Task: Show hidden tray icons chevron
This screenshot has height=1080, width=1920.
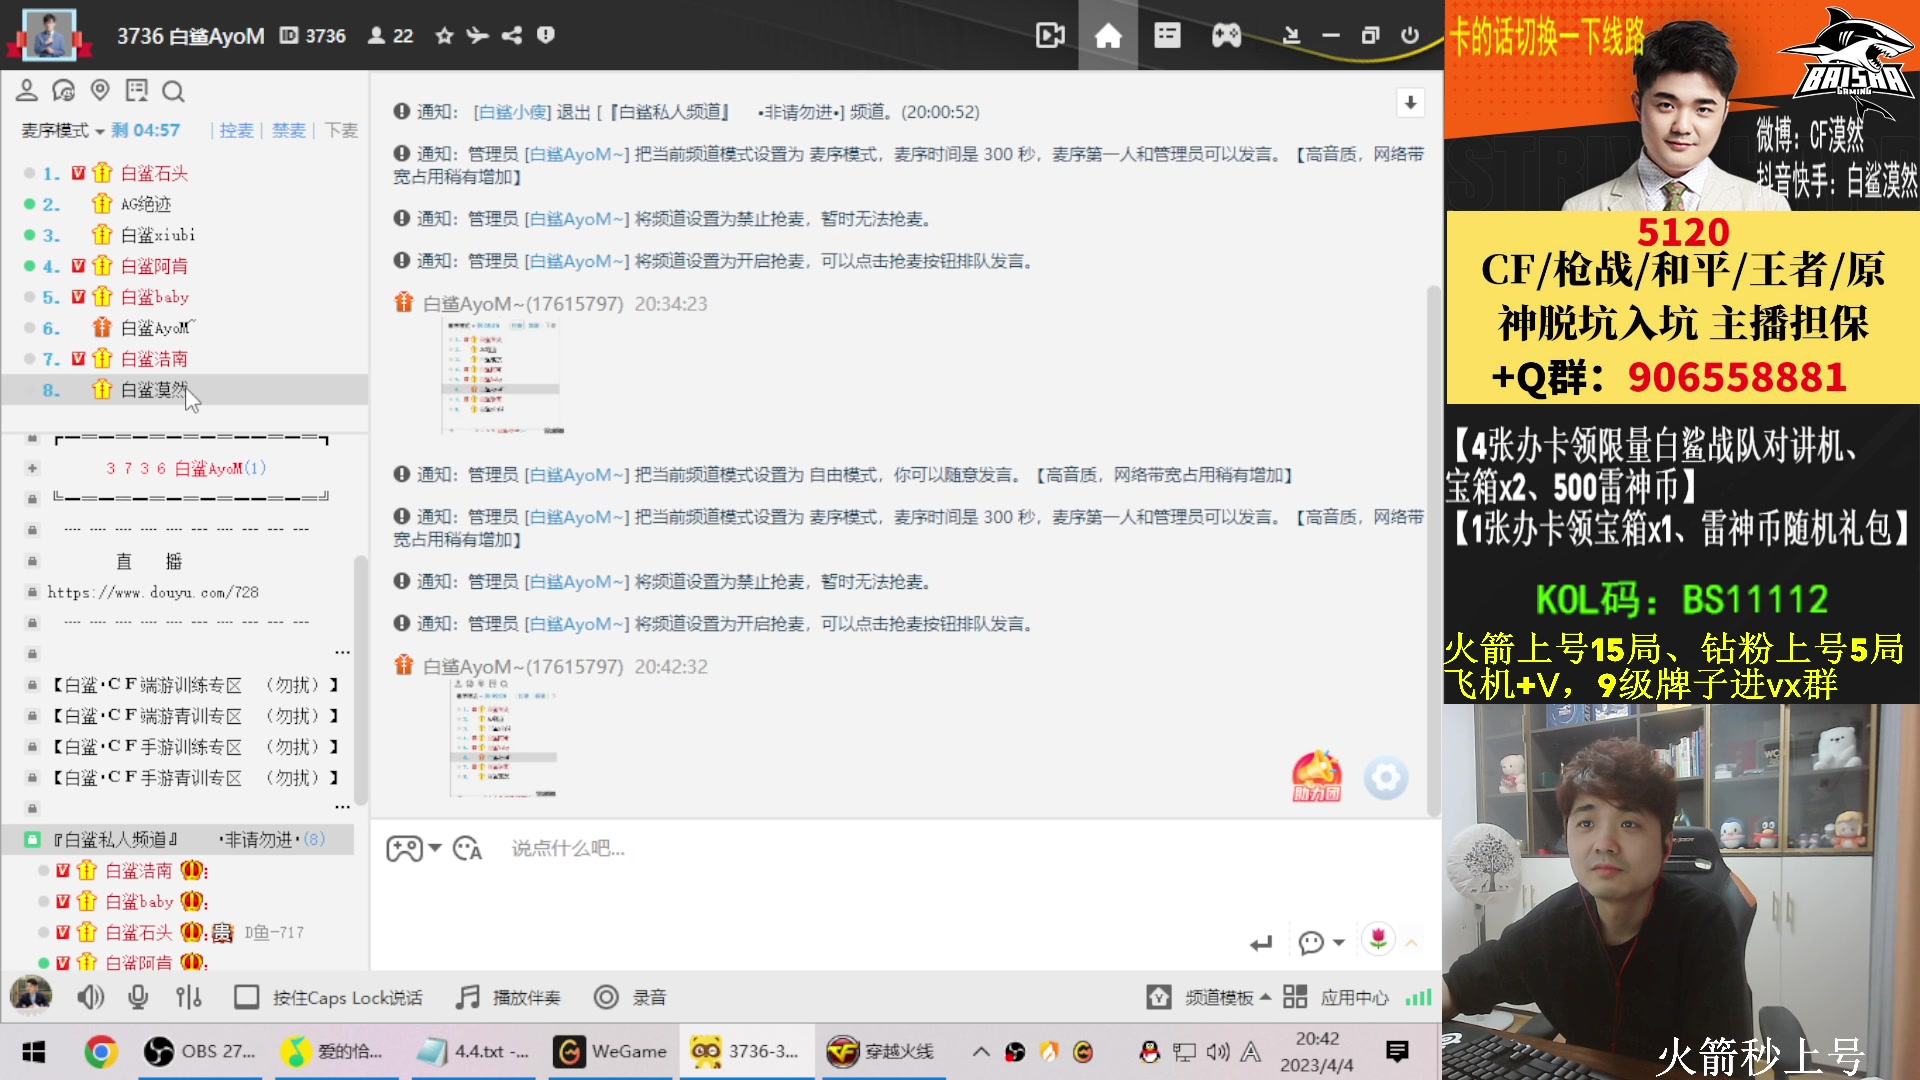Action: [981, 1051]
